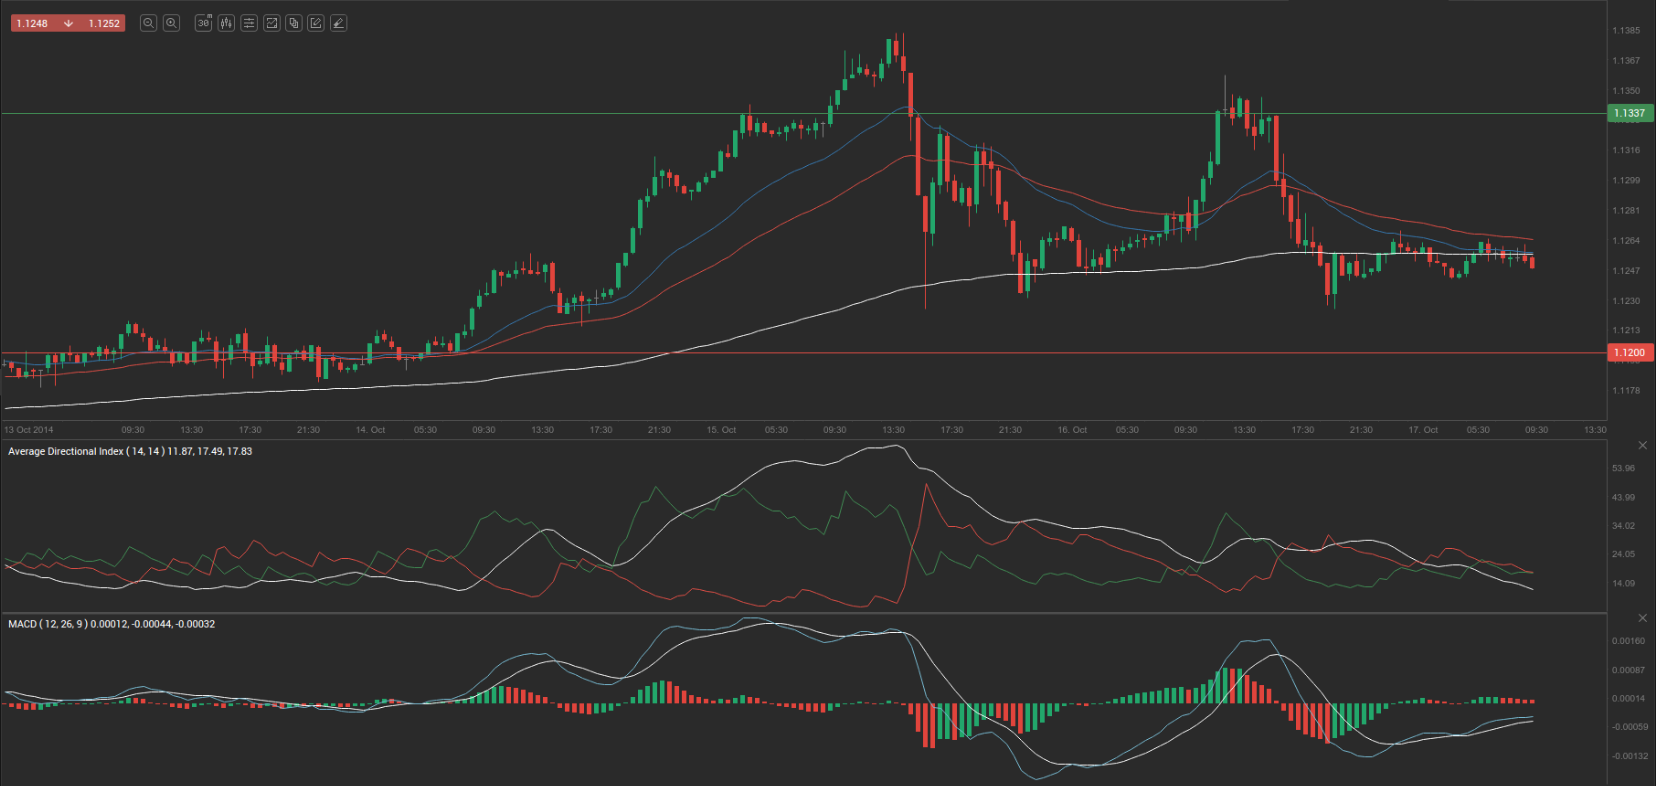Click the zoom out magnifier icon
Image resolution: width=1656 pixels, height=786 pixels.
tap(148, 23)
